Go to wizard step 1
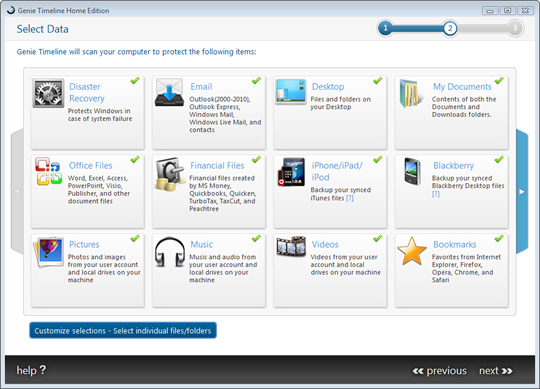This screenshot has width=540, height=389. pyautogui.click(x=385, y=28)
